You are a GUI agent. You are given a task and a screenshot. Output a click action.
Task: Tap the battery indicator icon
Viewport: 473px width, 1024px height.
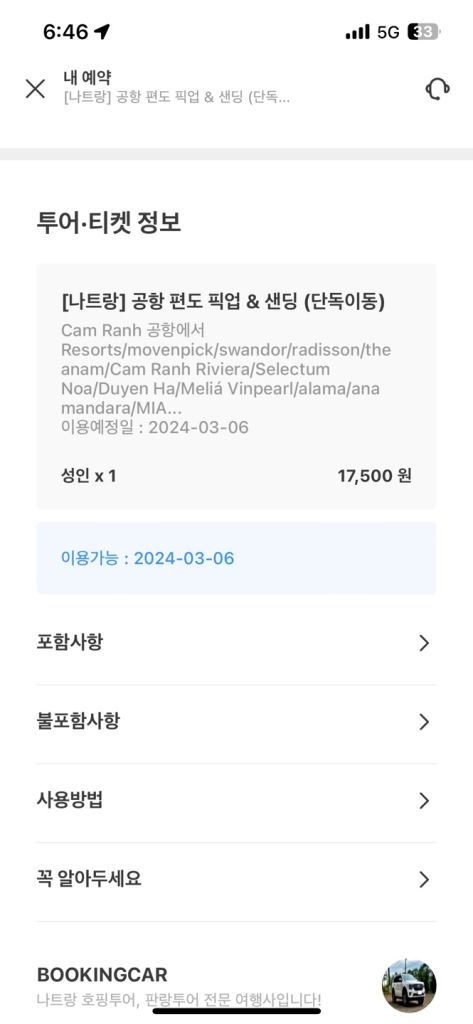click(x=424, y=31)
